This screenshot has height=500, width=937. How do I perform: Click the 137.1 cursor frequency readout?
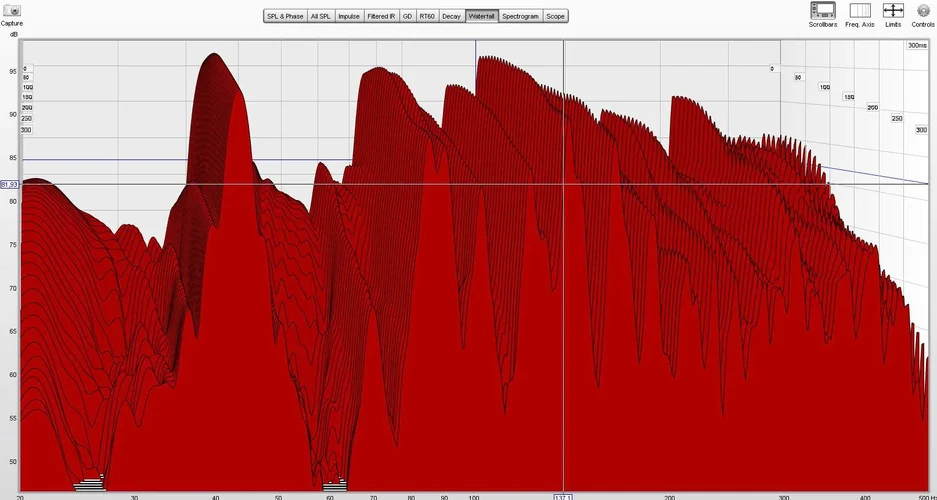point(564,496)
